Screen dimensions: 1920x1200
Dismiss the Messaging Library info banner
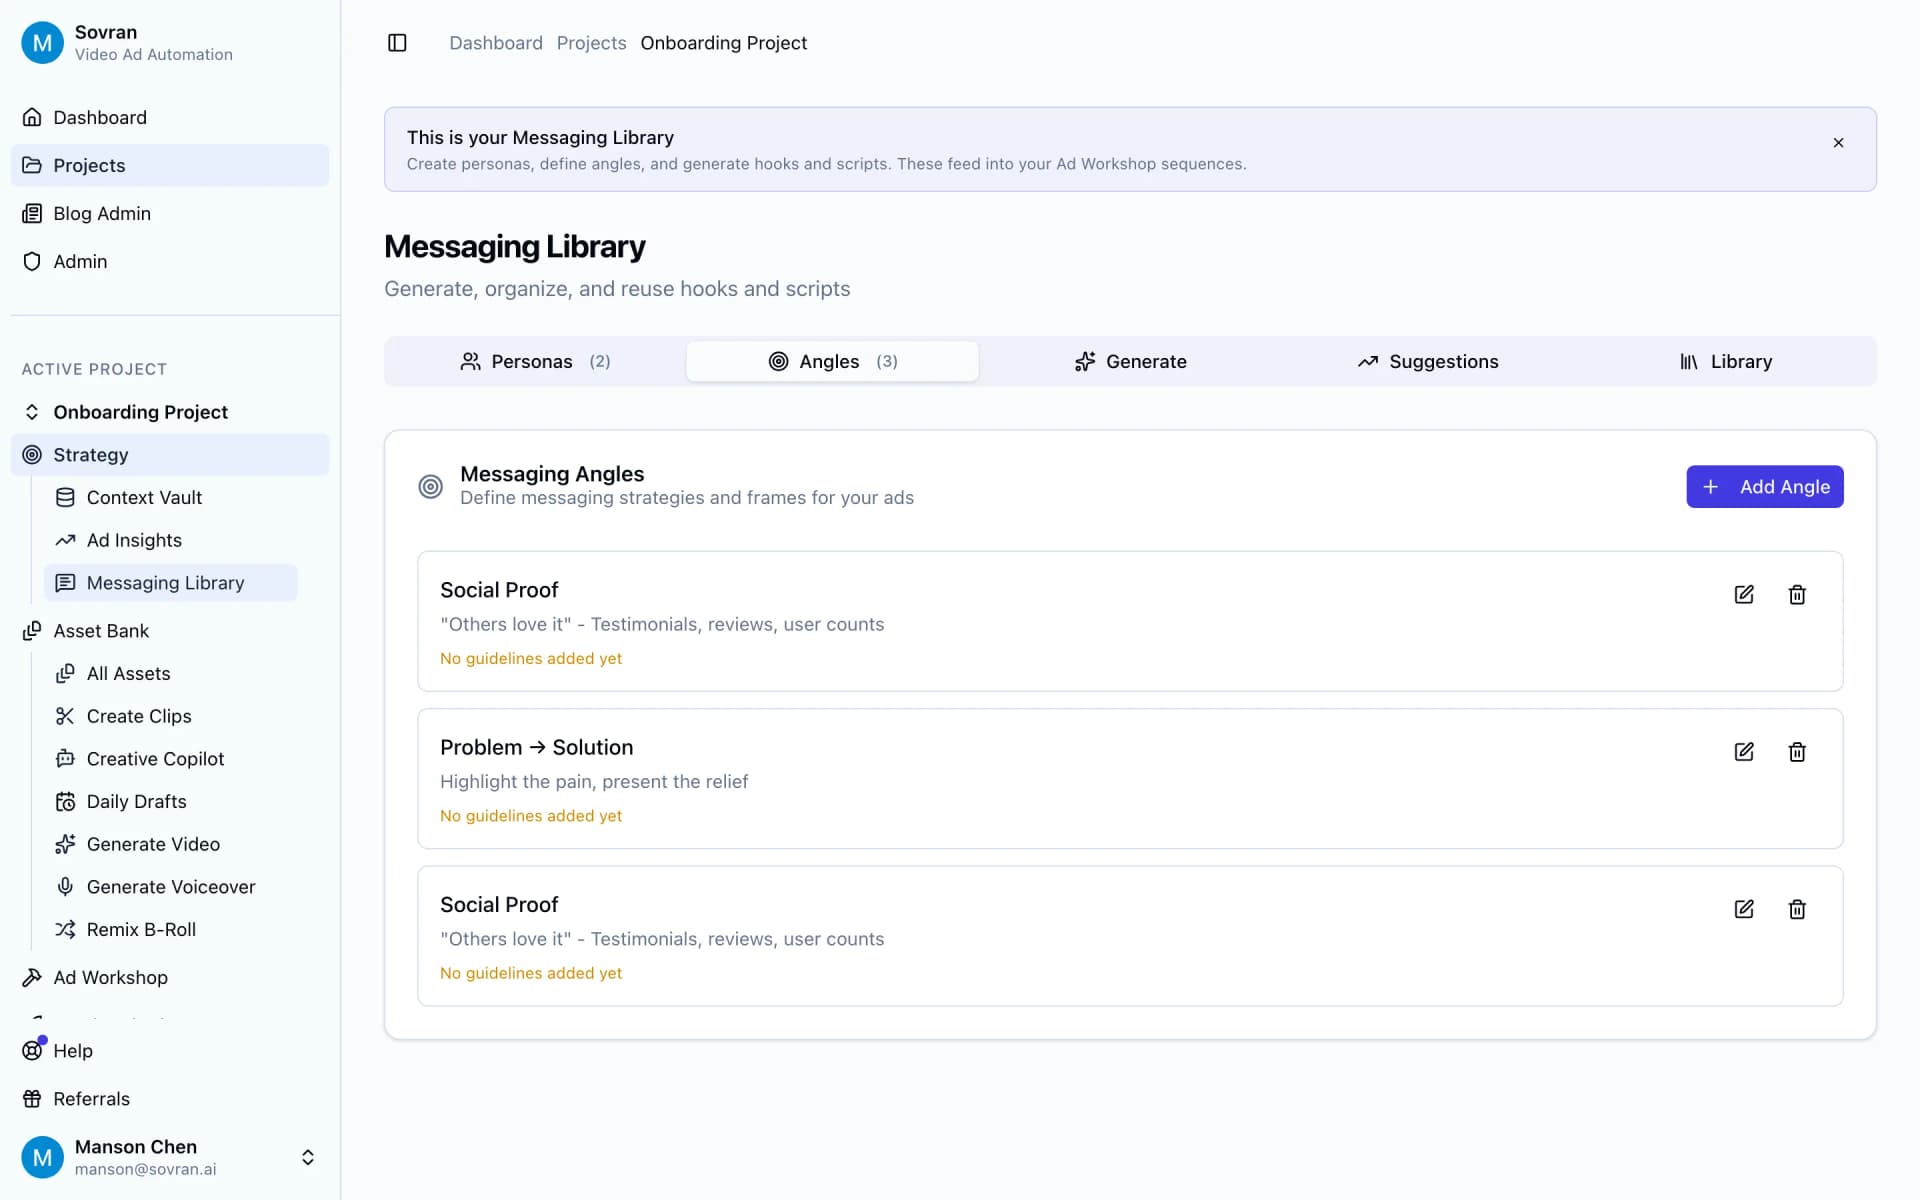tap(1838, 143)
